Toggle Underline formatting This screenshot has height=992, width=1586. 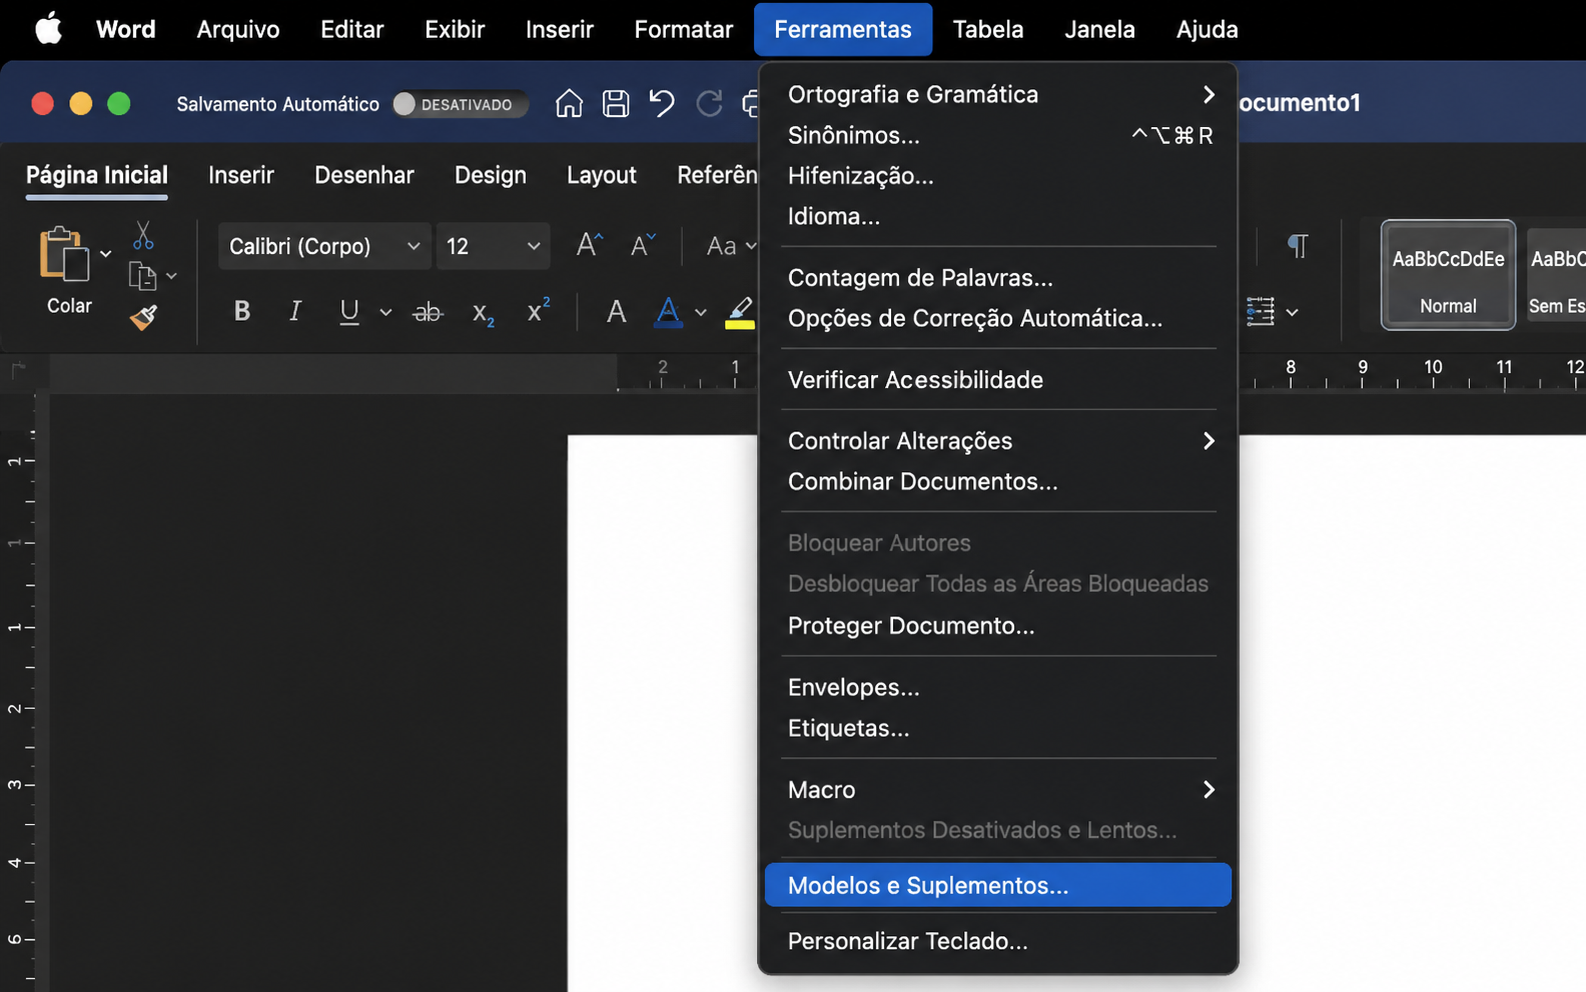(349, 311)
